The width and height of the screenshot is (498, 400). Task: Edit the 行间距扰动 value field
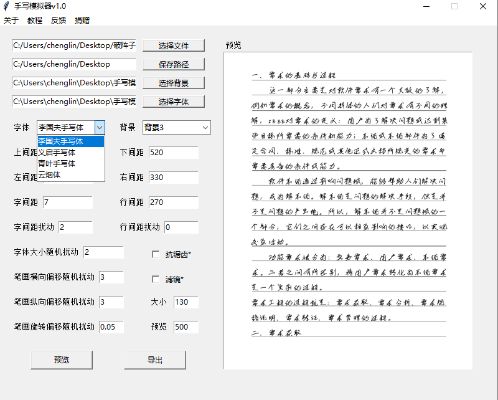tap(181, 227)
